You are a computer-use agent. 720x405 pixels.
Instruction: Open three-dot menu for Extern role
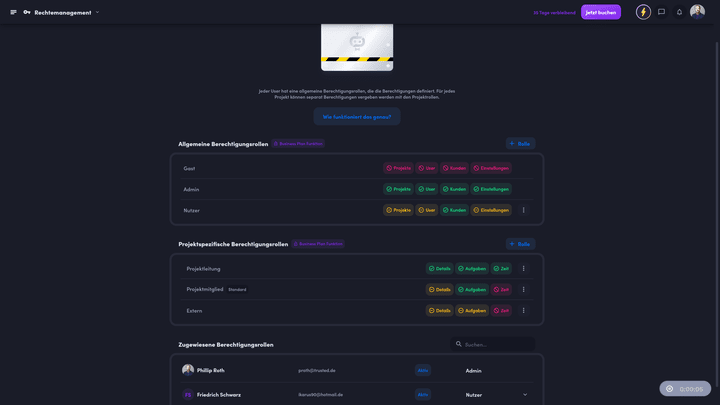pos(523,310)
